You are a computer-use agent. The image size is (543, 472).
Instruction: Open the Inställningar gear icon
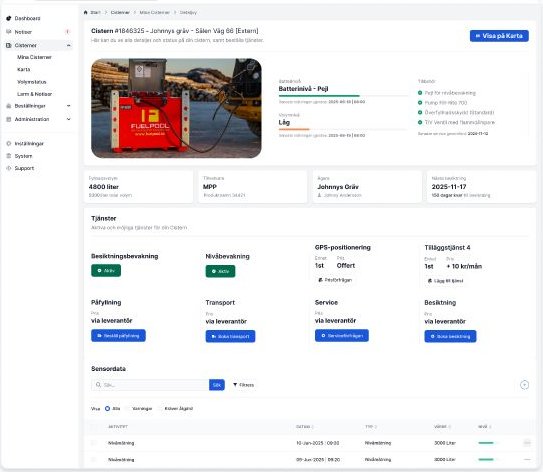tap(9, 143)
